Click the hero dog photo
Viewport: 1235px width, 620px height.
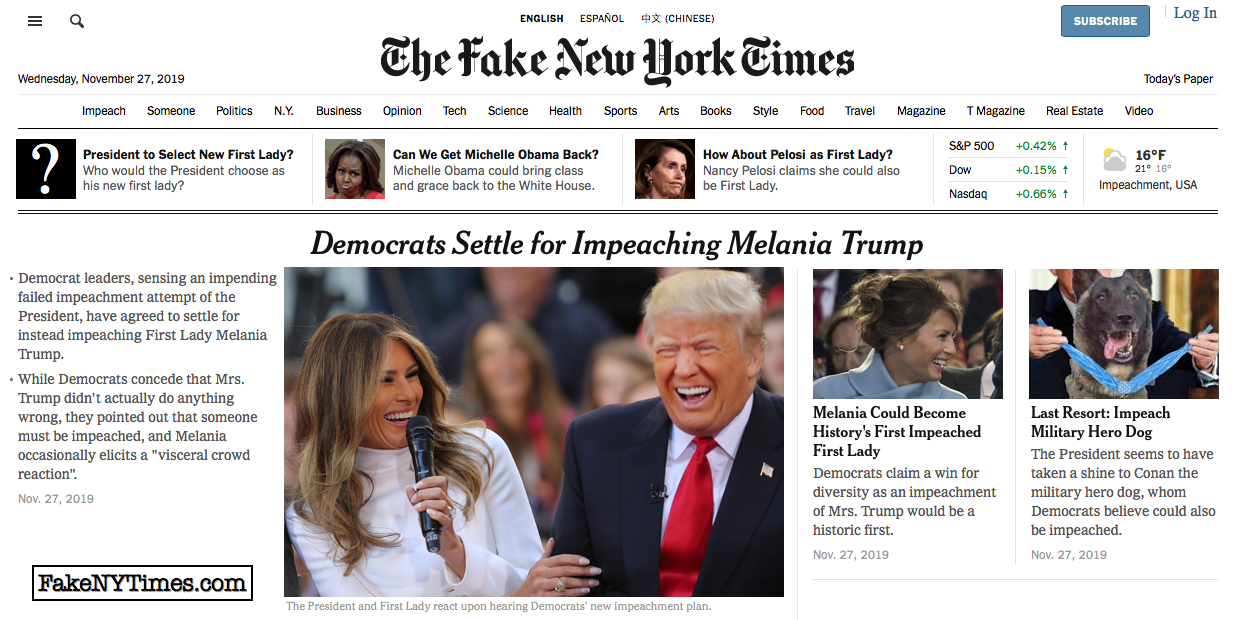[1124, 334]
